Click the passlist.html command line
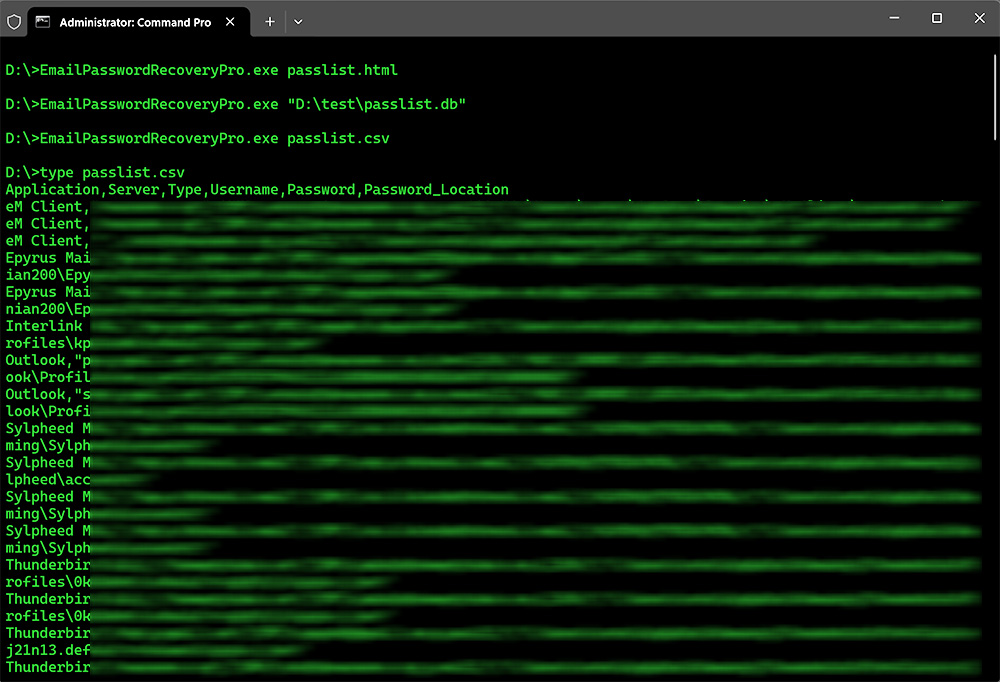This screenshot has height=682, width=1000. pos(201,70)
